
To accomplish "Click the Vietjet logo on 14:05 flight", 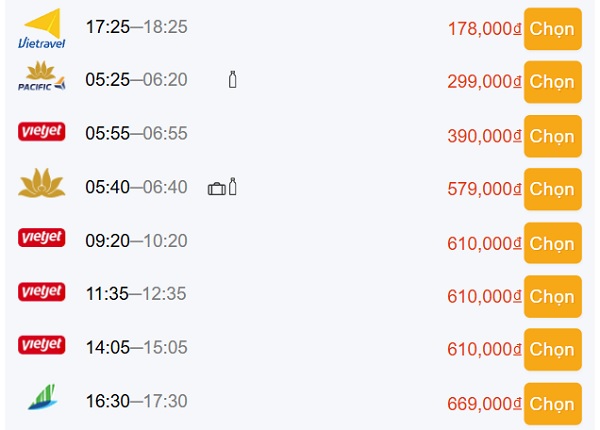I will [42, 345].
